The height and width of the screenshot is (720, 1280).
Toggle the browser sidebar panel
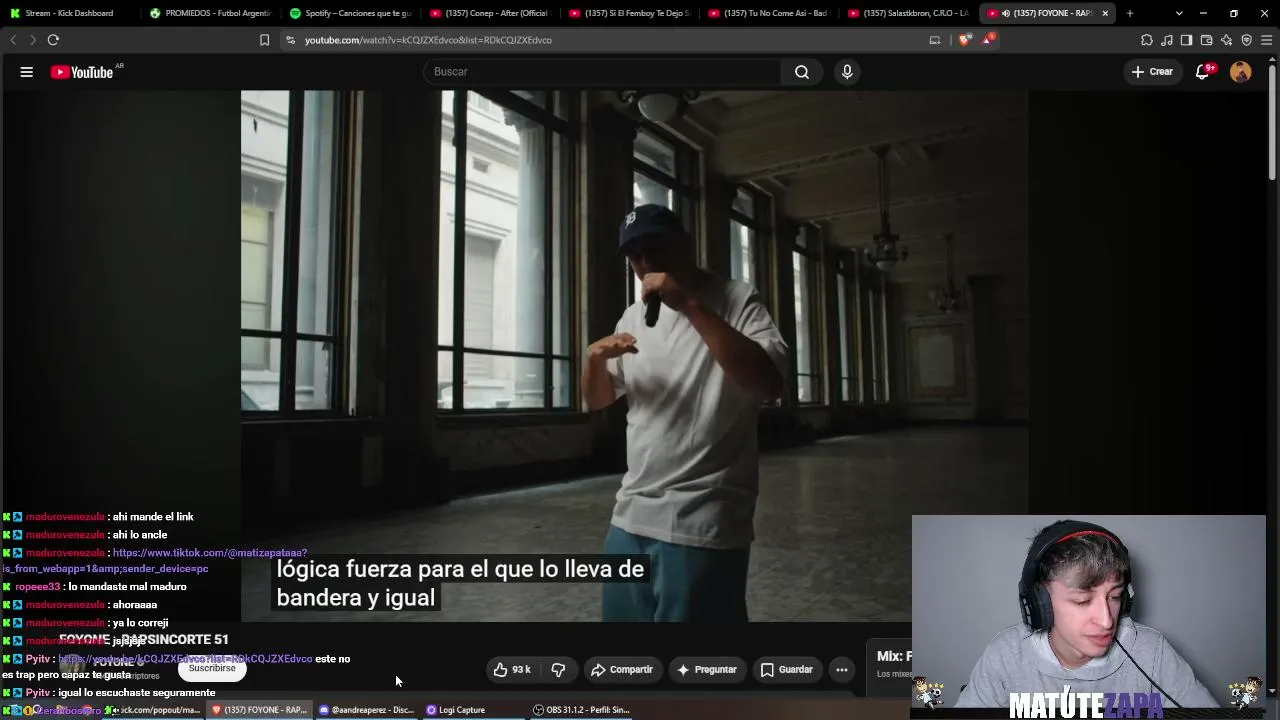(x=1186, y=40)
